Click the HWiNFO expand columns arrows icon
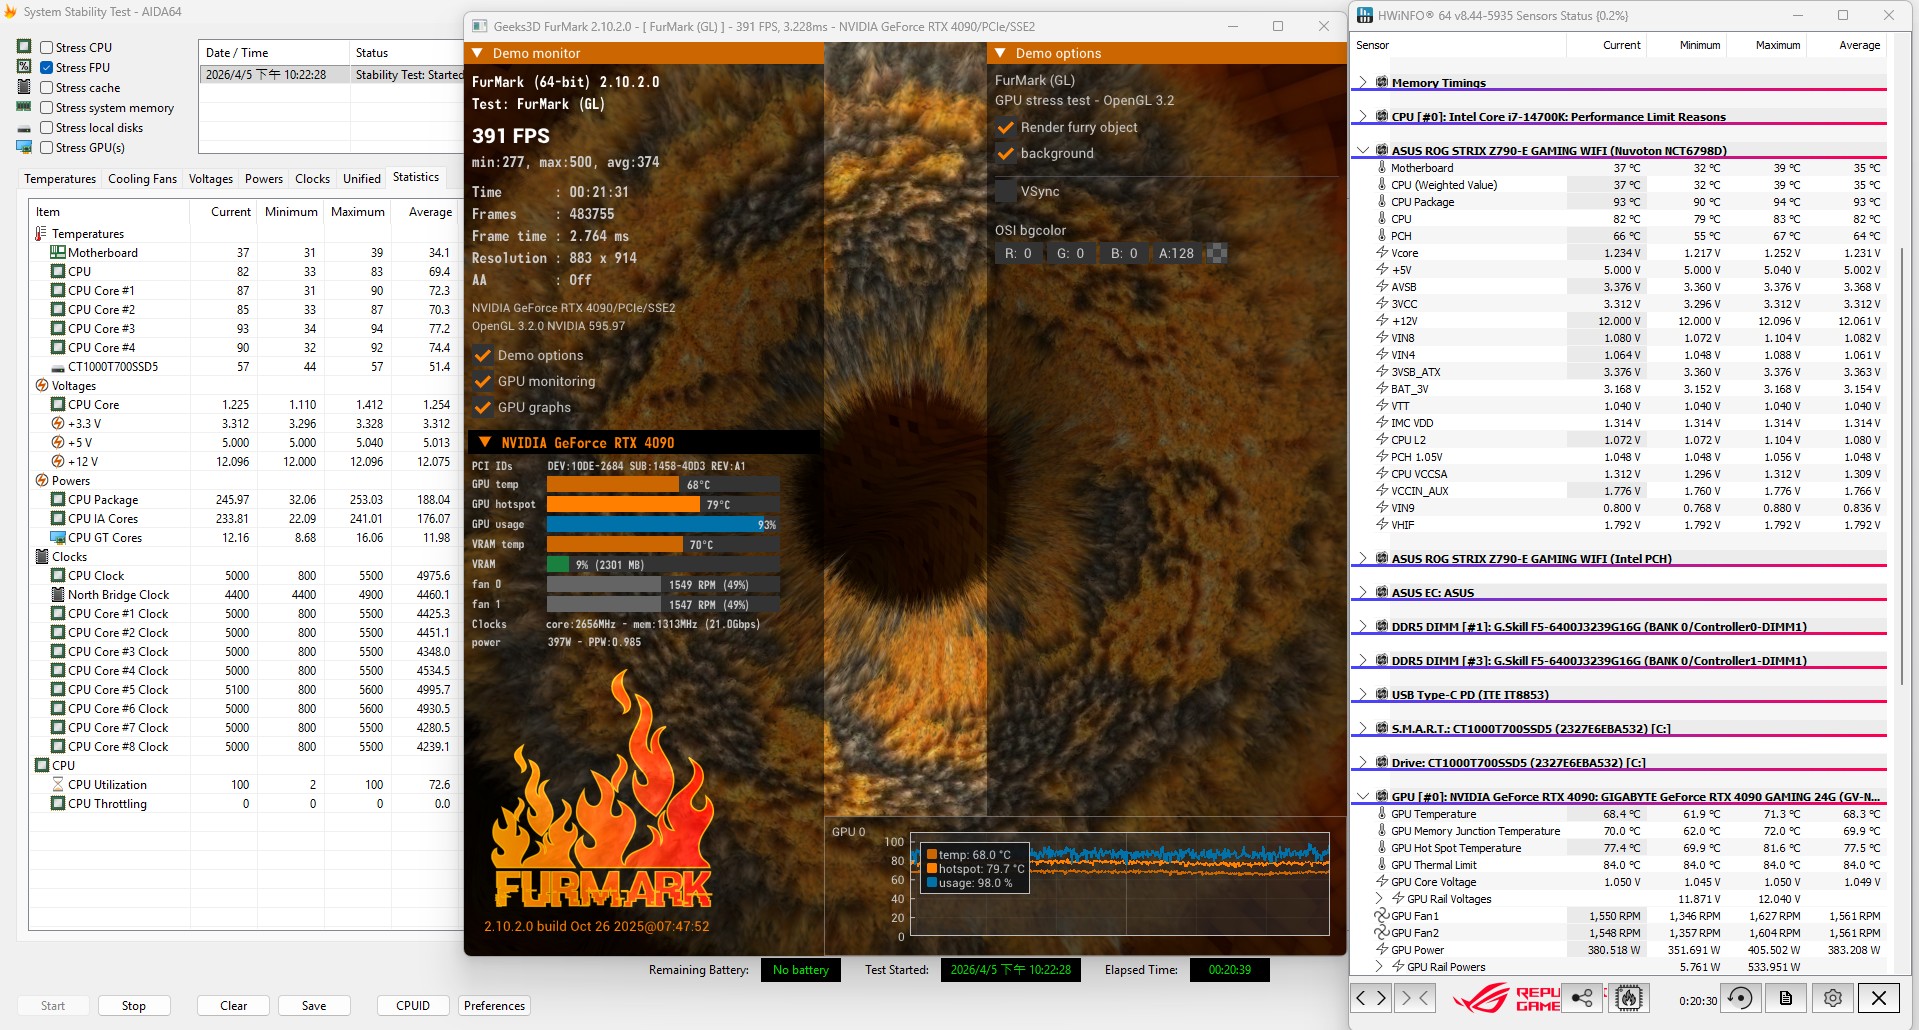Image resolution: width=1919 pixels, height=1030 pixels. point(1371,997)
